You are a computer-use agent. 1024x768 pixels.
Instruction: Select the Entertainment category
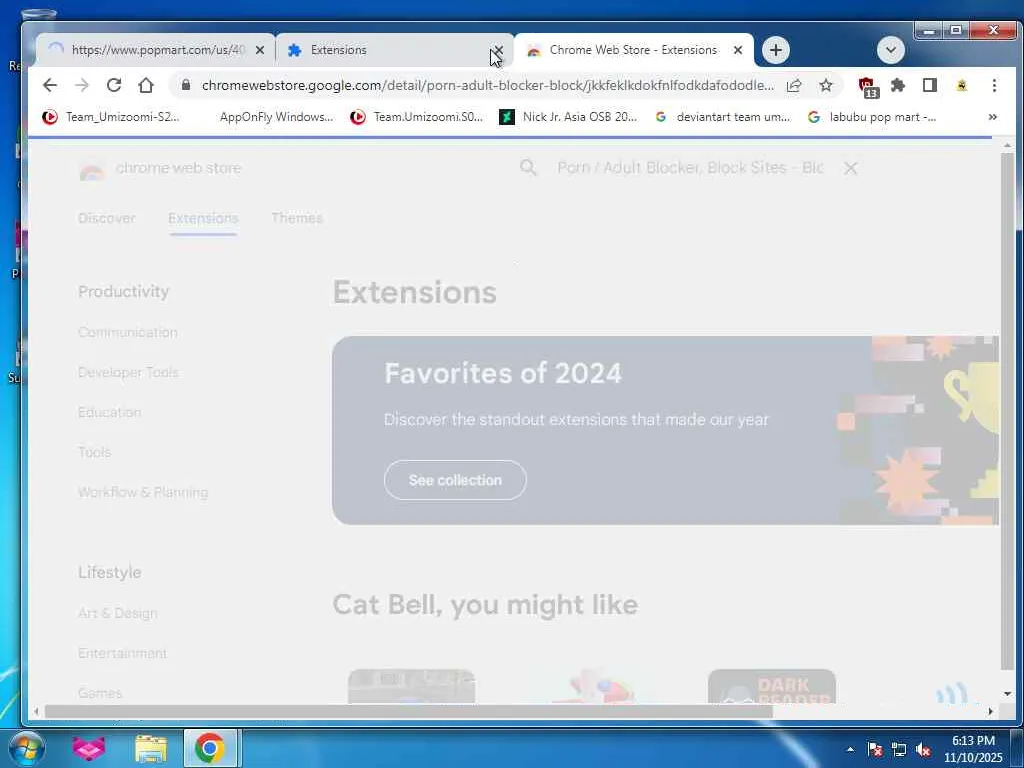[x=122, y=653]
